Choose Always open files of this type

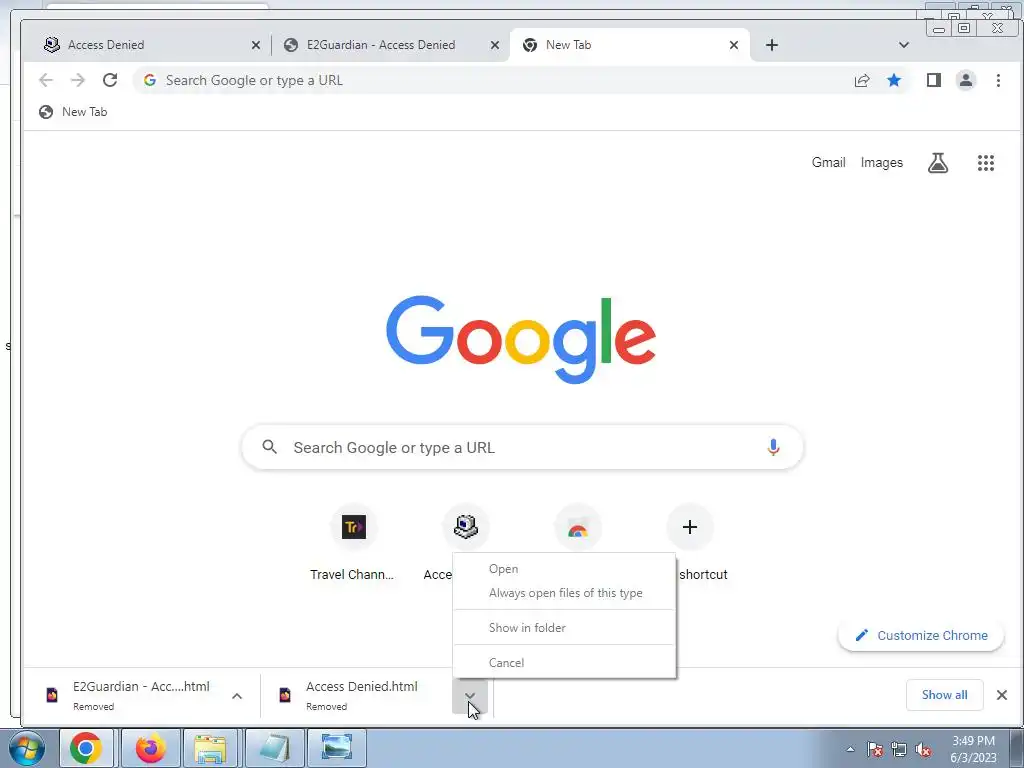[x=564, y=593]
